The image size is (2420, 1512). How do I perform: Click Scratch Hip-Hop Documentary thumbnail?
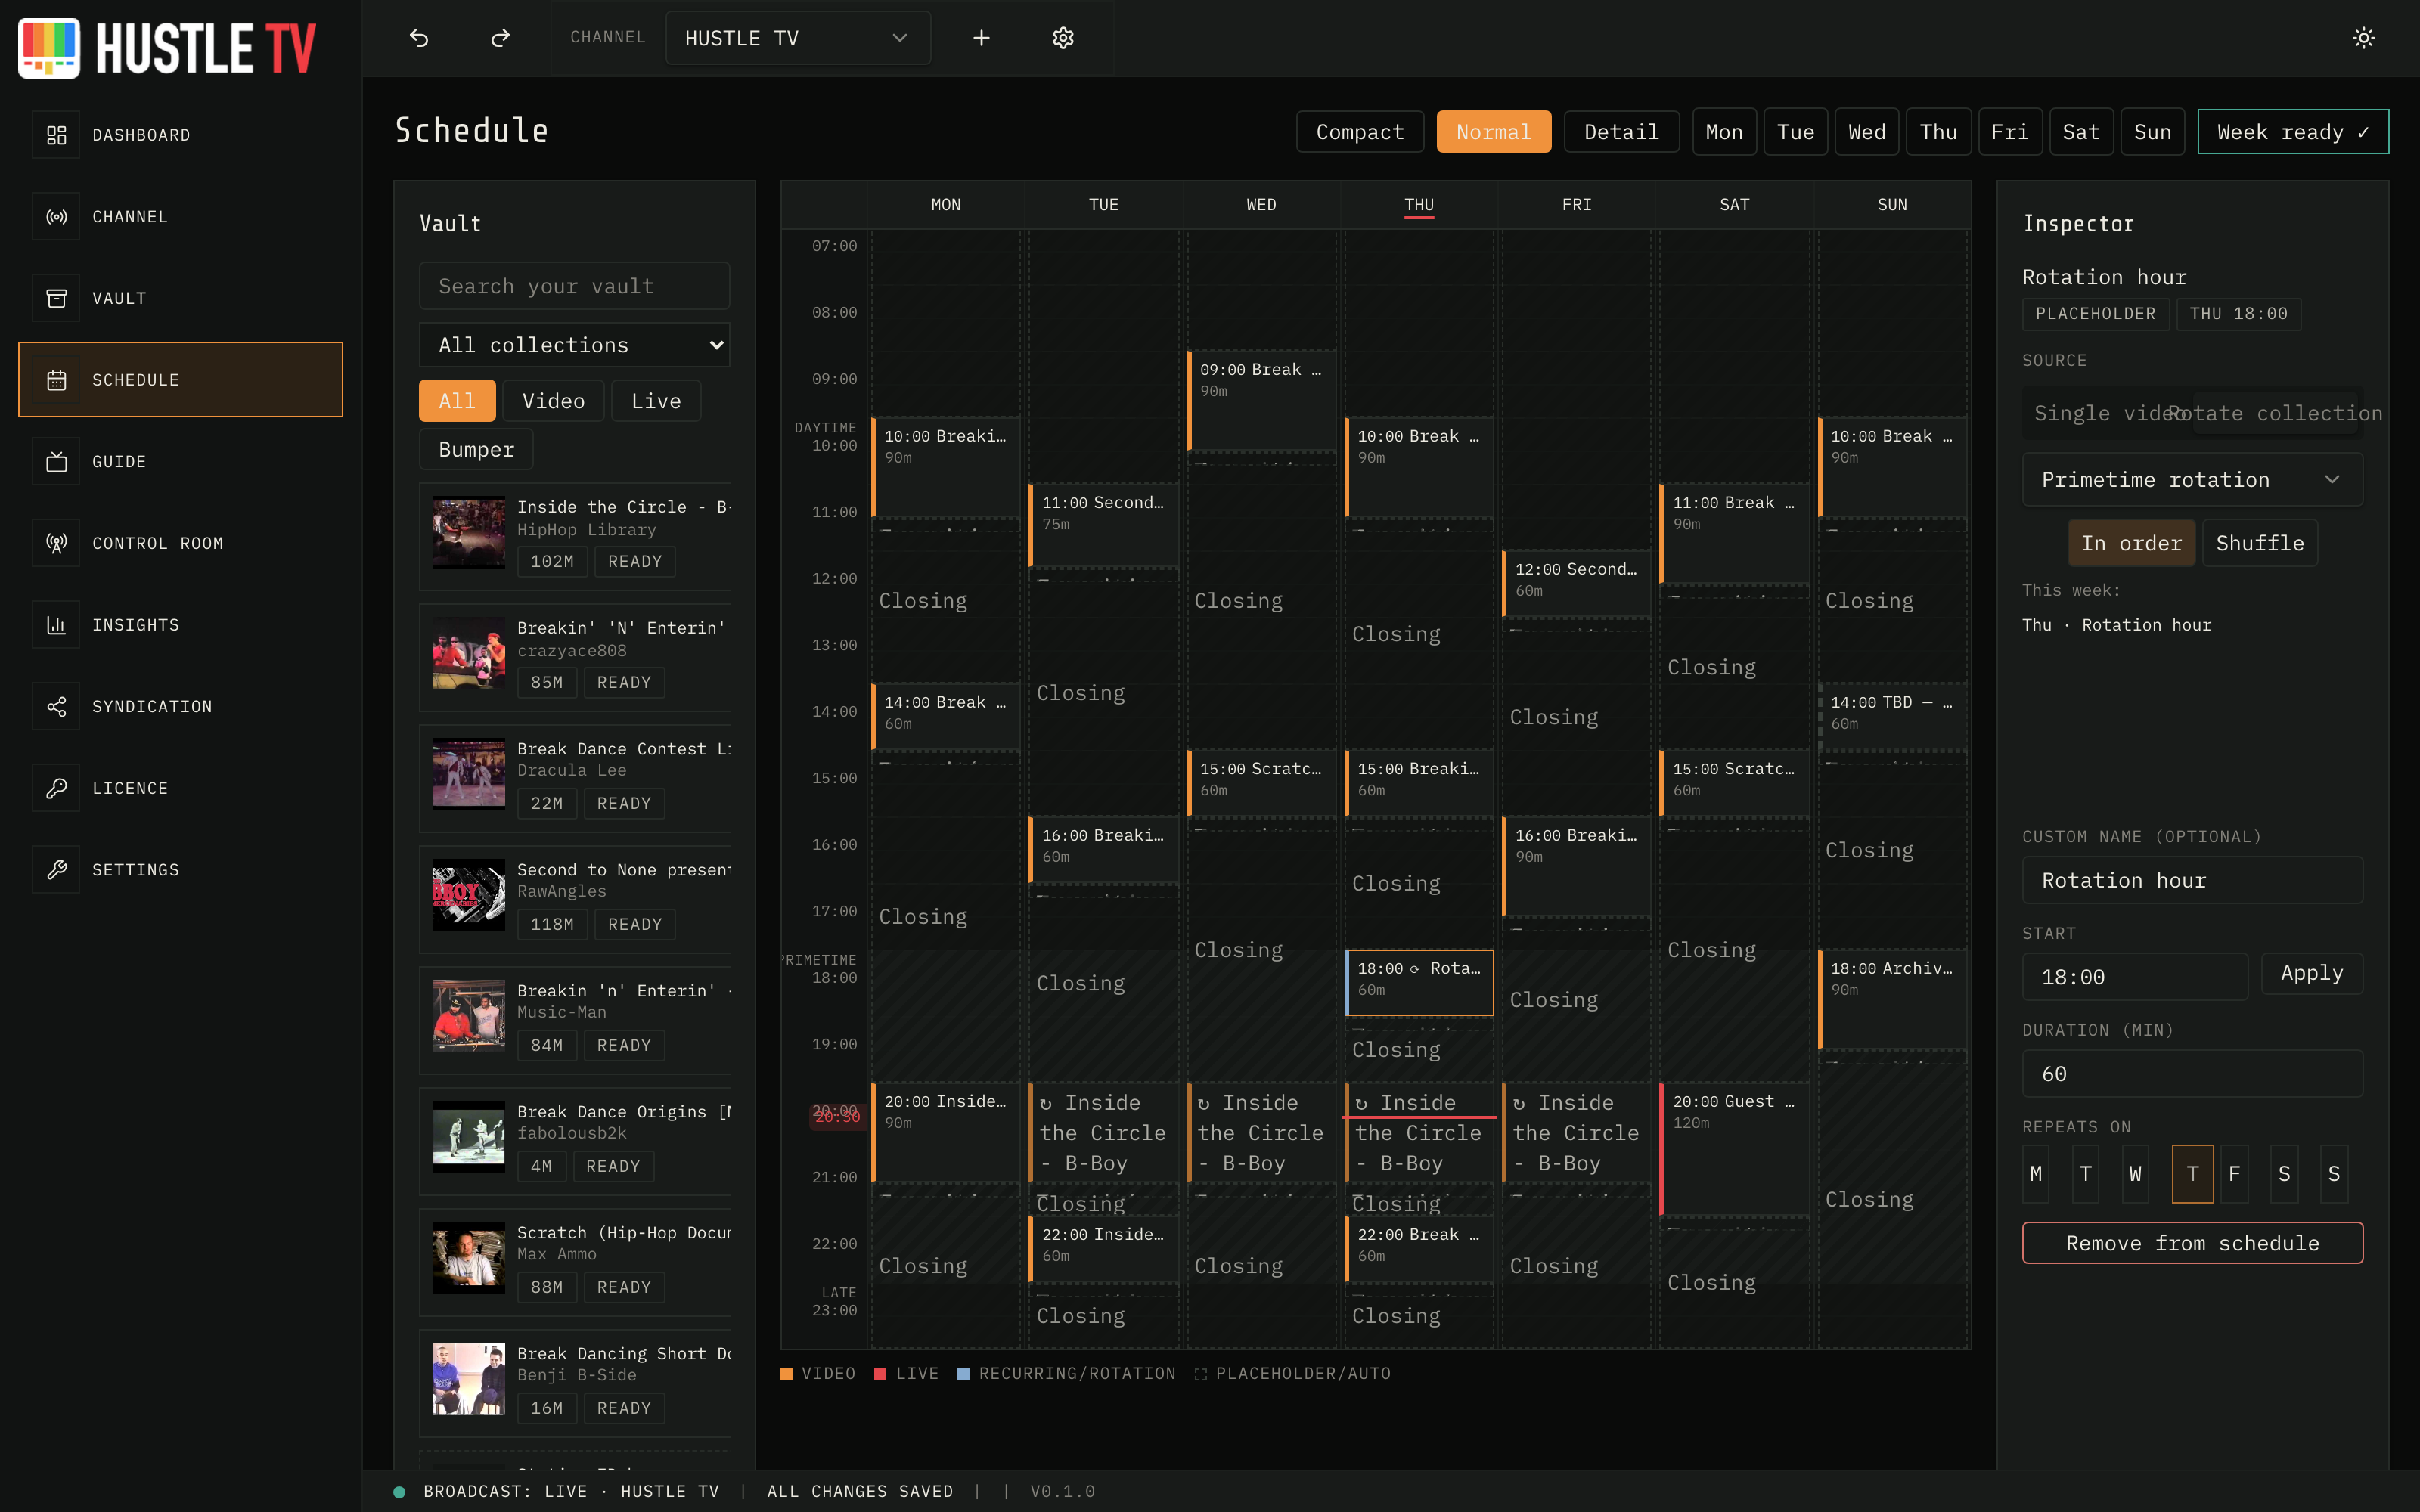pos(468,1259)
